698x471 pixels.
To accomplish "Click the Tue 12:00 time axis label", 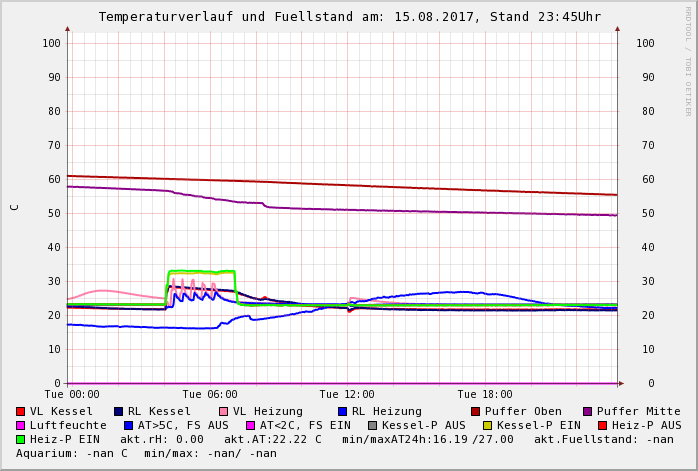I will coord(347,394).
